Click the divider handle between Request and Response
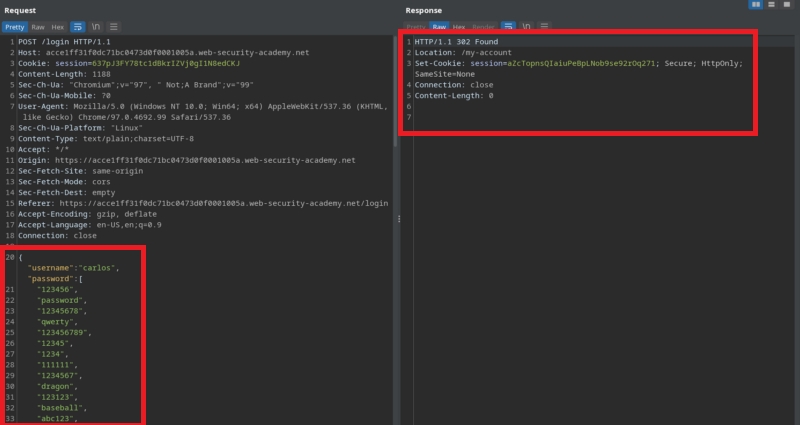The image size is (800, 425). [399, 219]
